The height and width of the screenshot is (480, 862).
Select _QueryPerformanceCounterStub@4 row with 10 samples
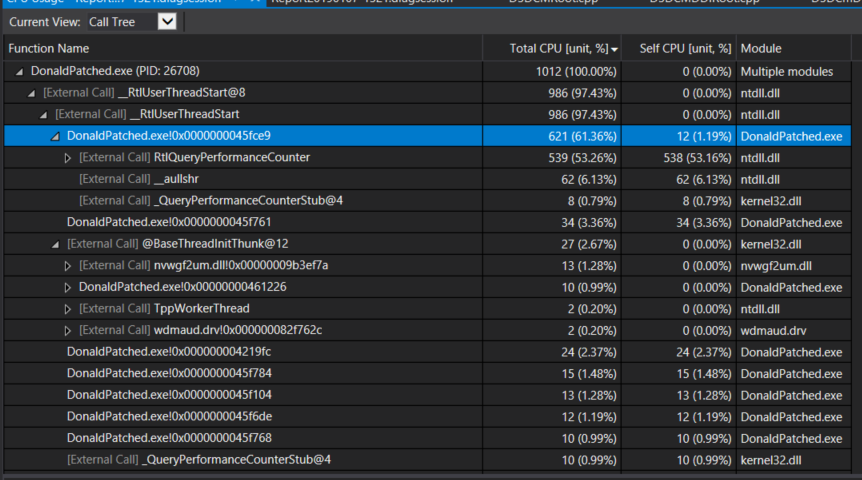pos(427,460)
